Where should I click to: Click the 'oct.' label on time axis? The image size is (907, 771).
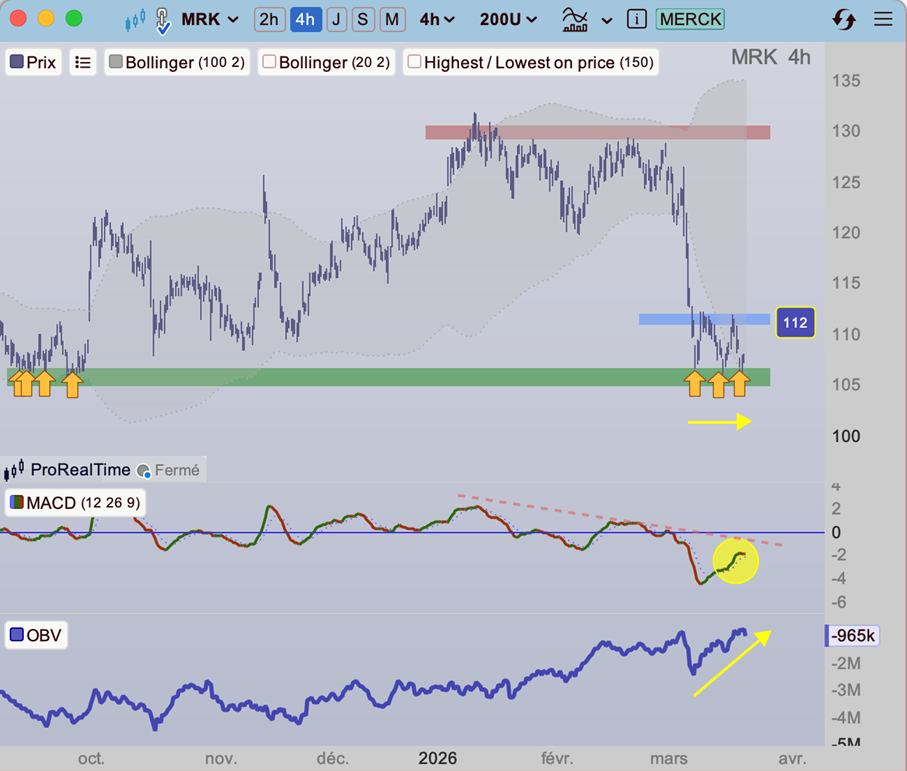[91, 758]
